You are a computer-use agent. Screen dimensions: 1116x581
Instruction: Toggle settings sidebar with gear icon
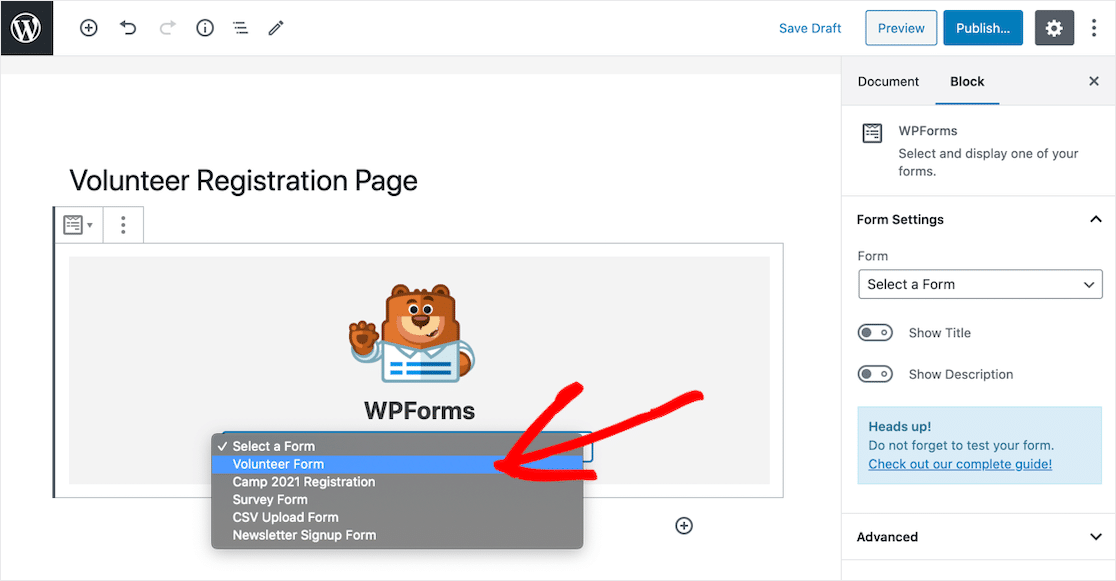coord(1054,28)
